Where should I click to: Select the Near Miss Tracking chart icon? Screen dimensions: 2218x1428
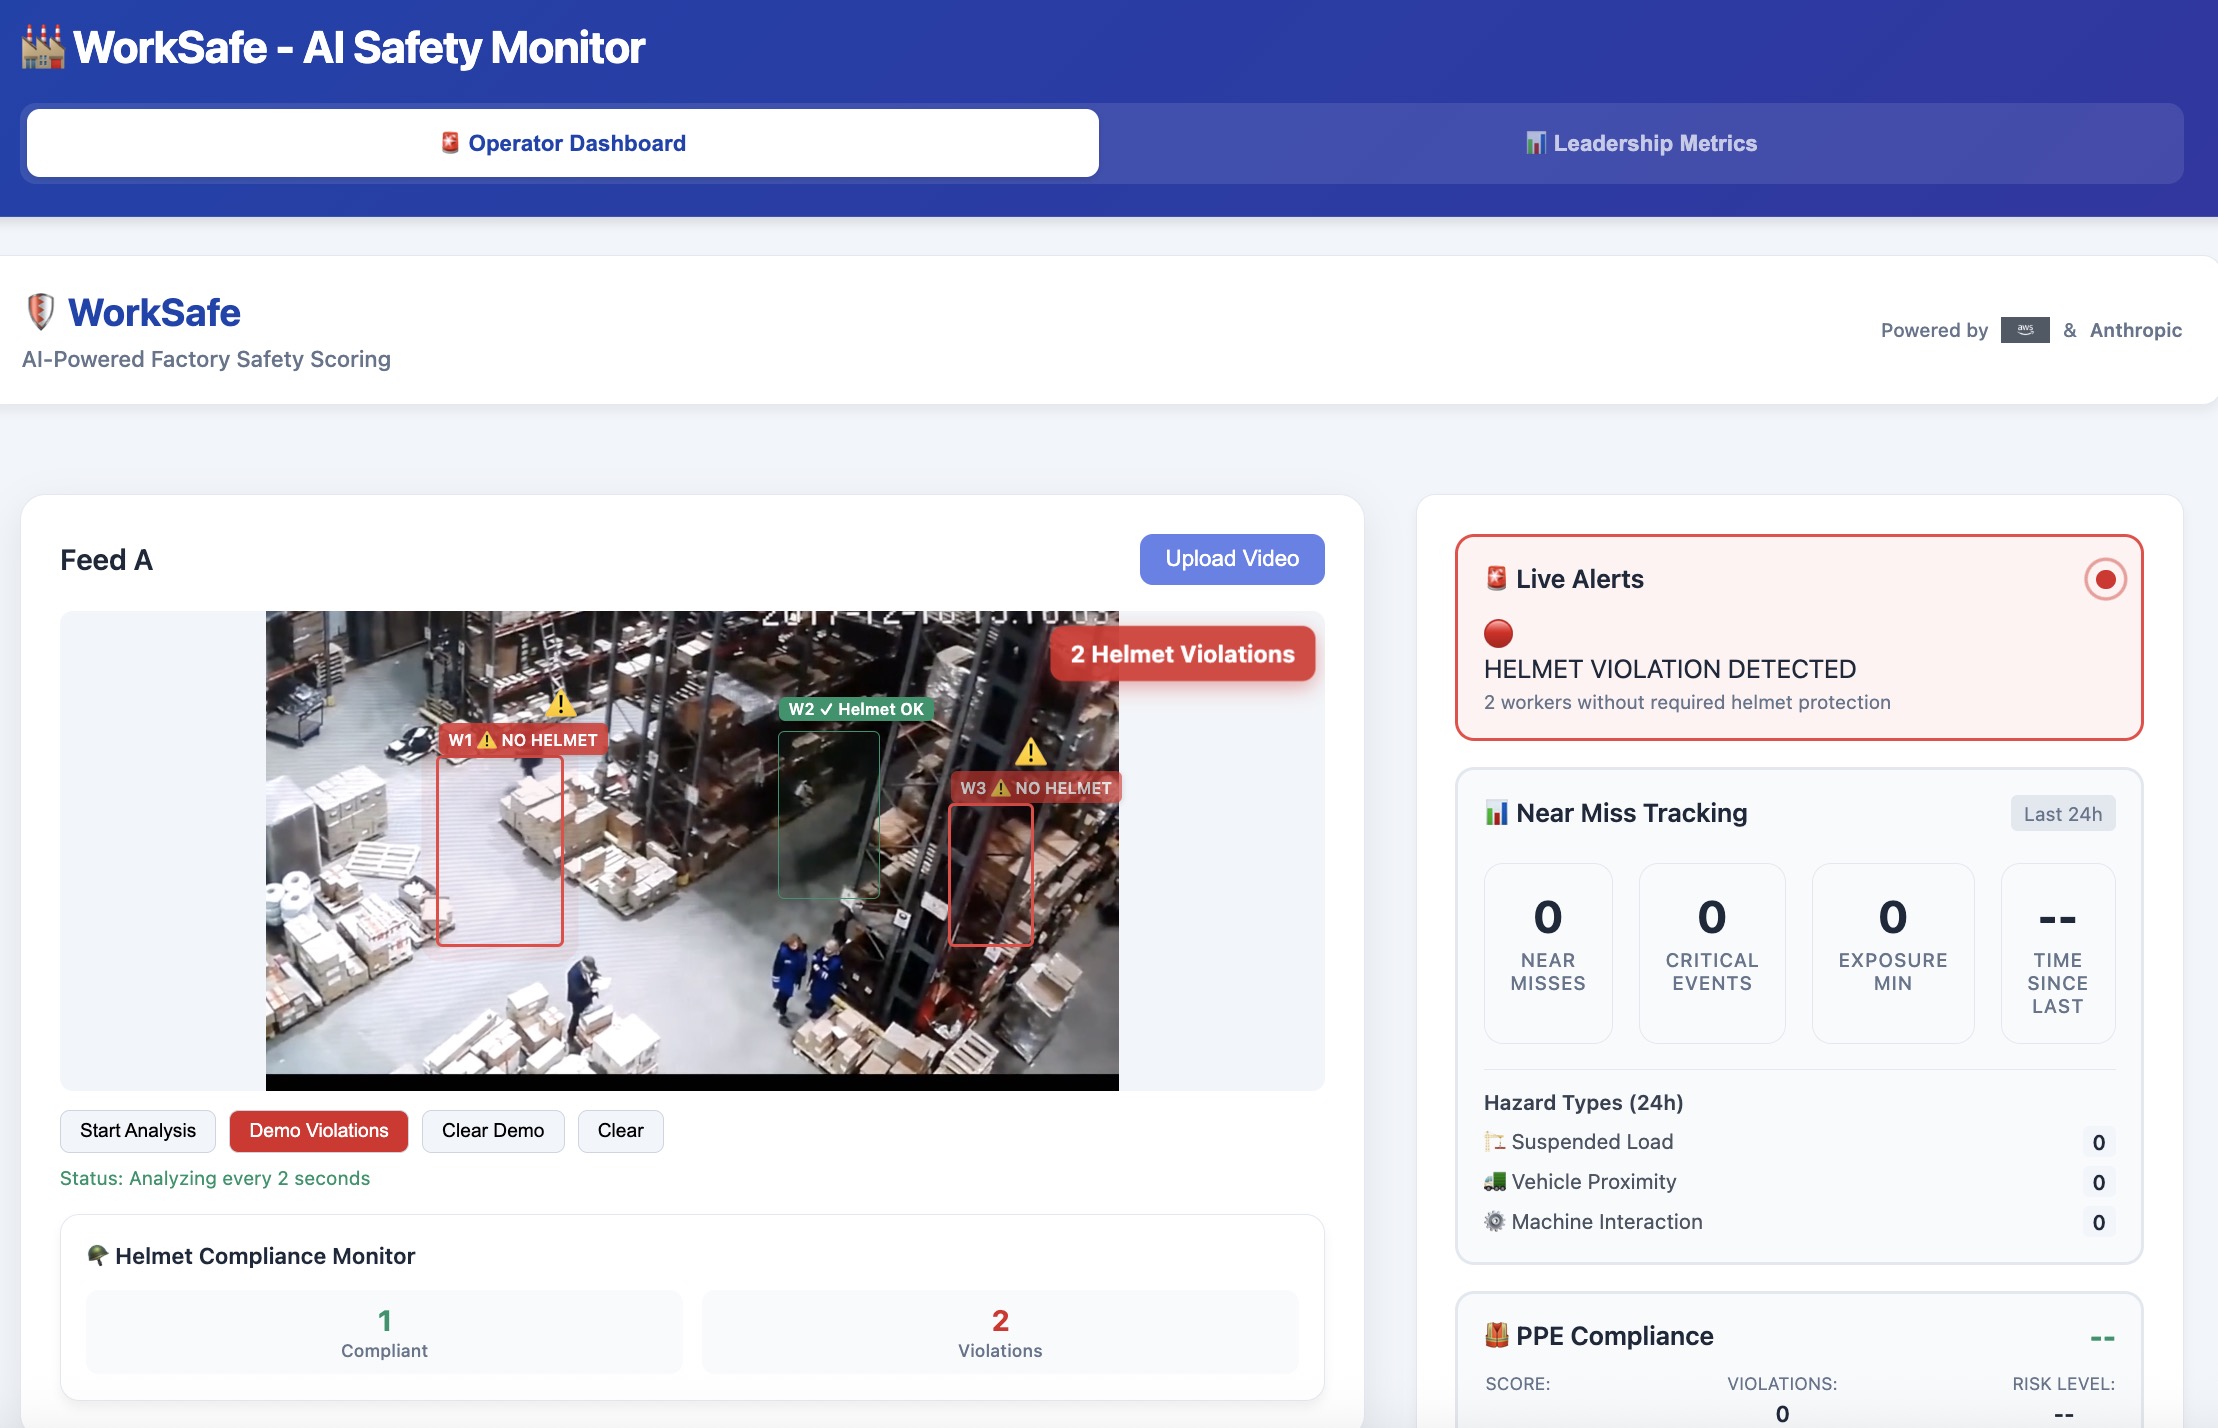[1495, 813]
